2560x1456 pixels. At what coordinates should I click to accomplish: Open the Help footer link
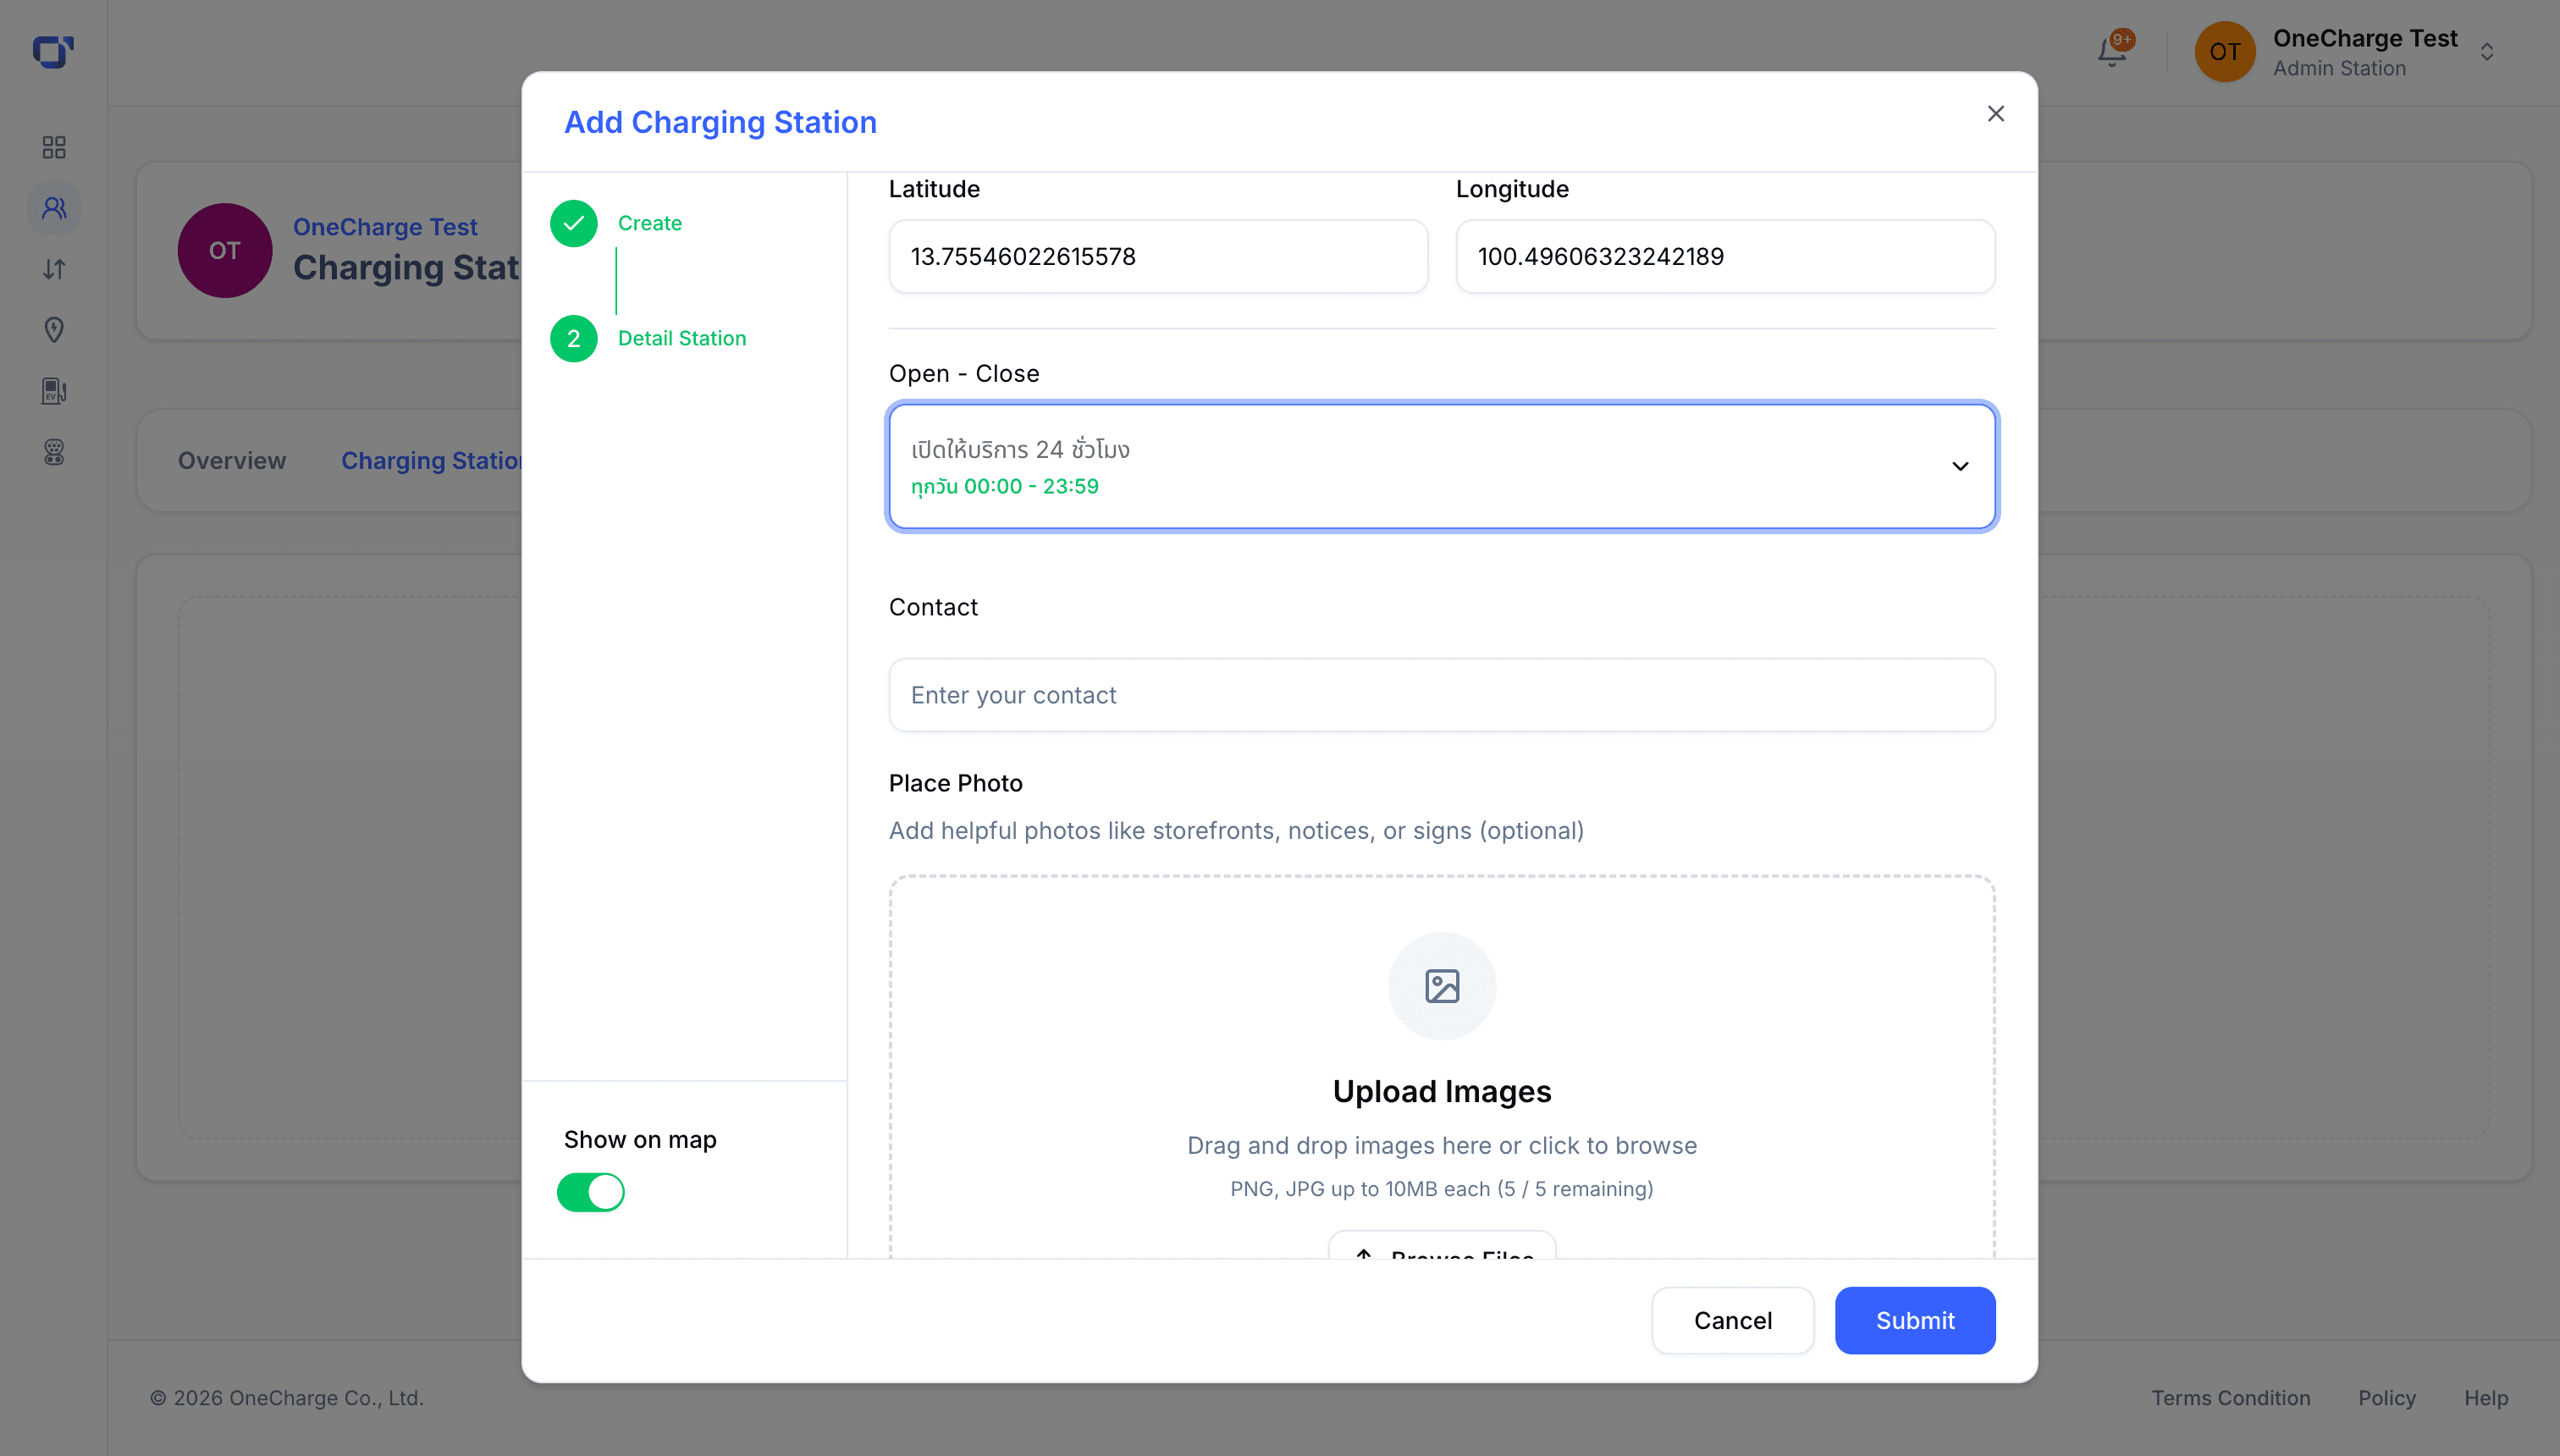(2485, 1398)
